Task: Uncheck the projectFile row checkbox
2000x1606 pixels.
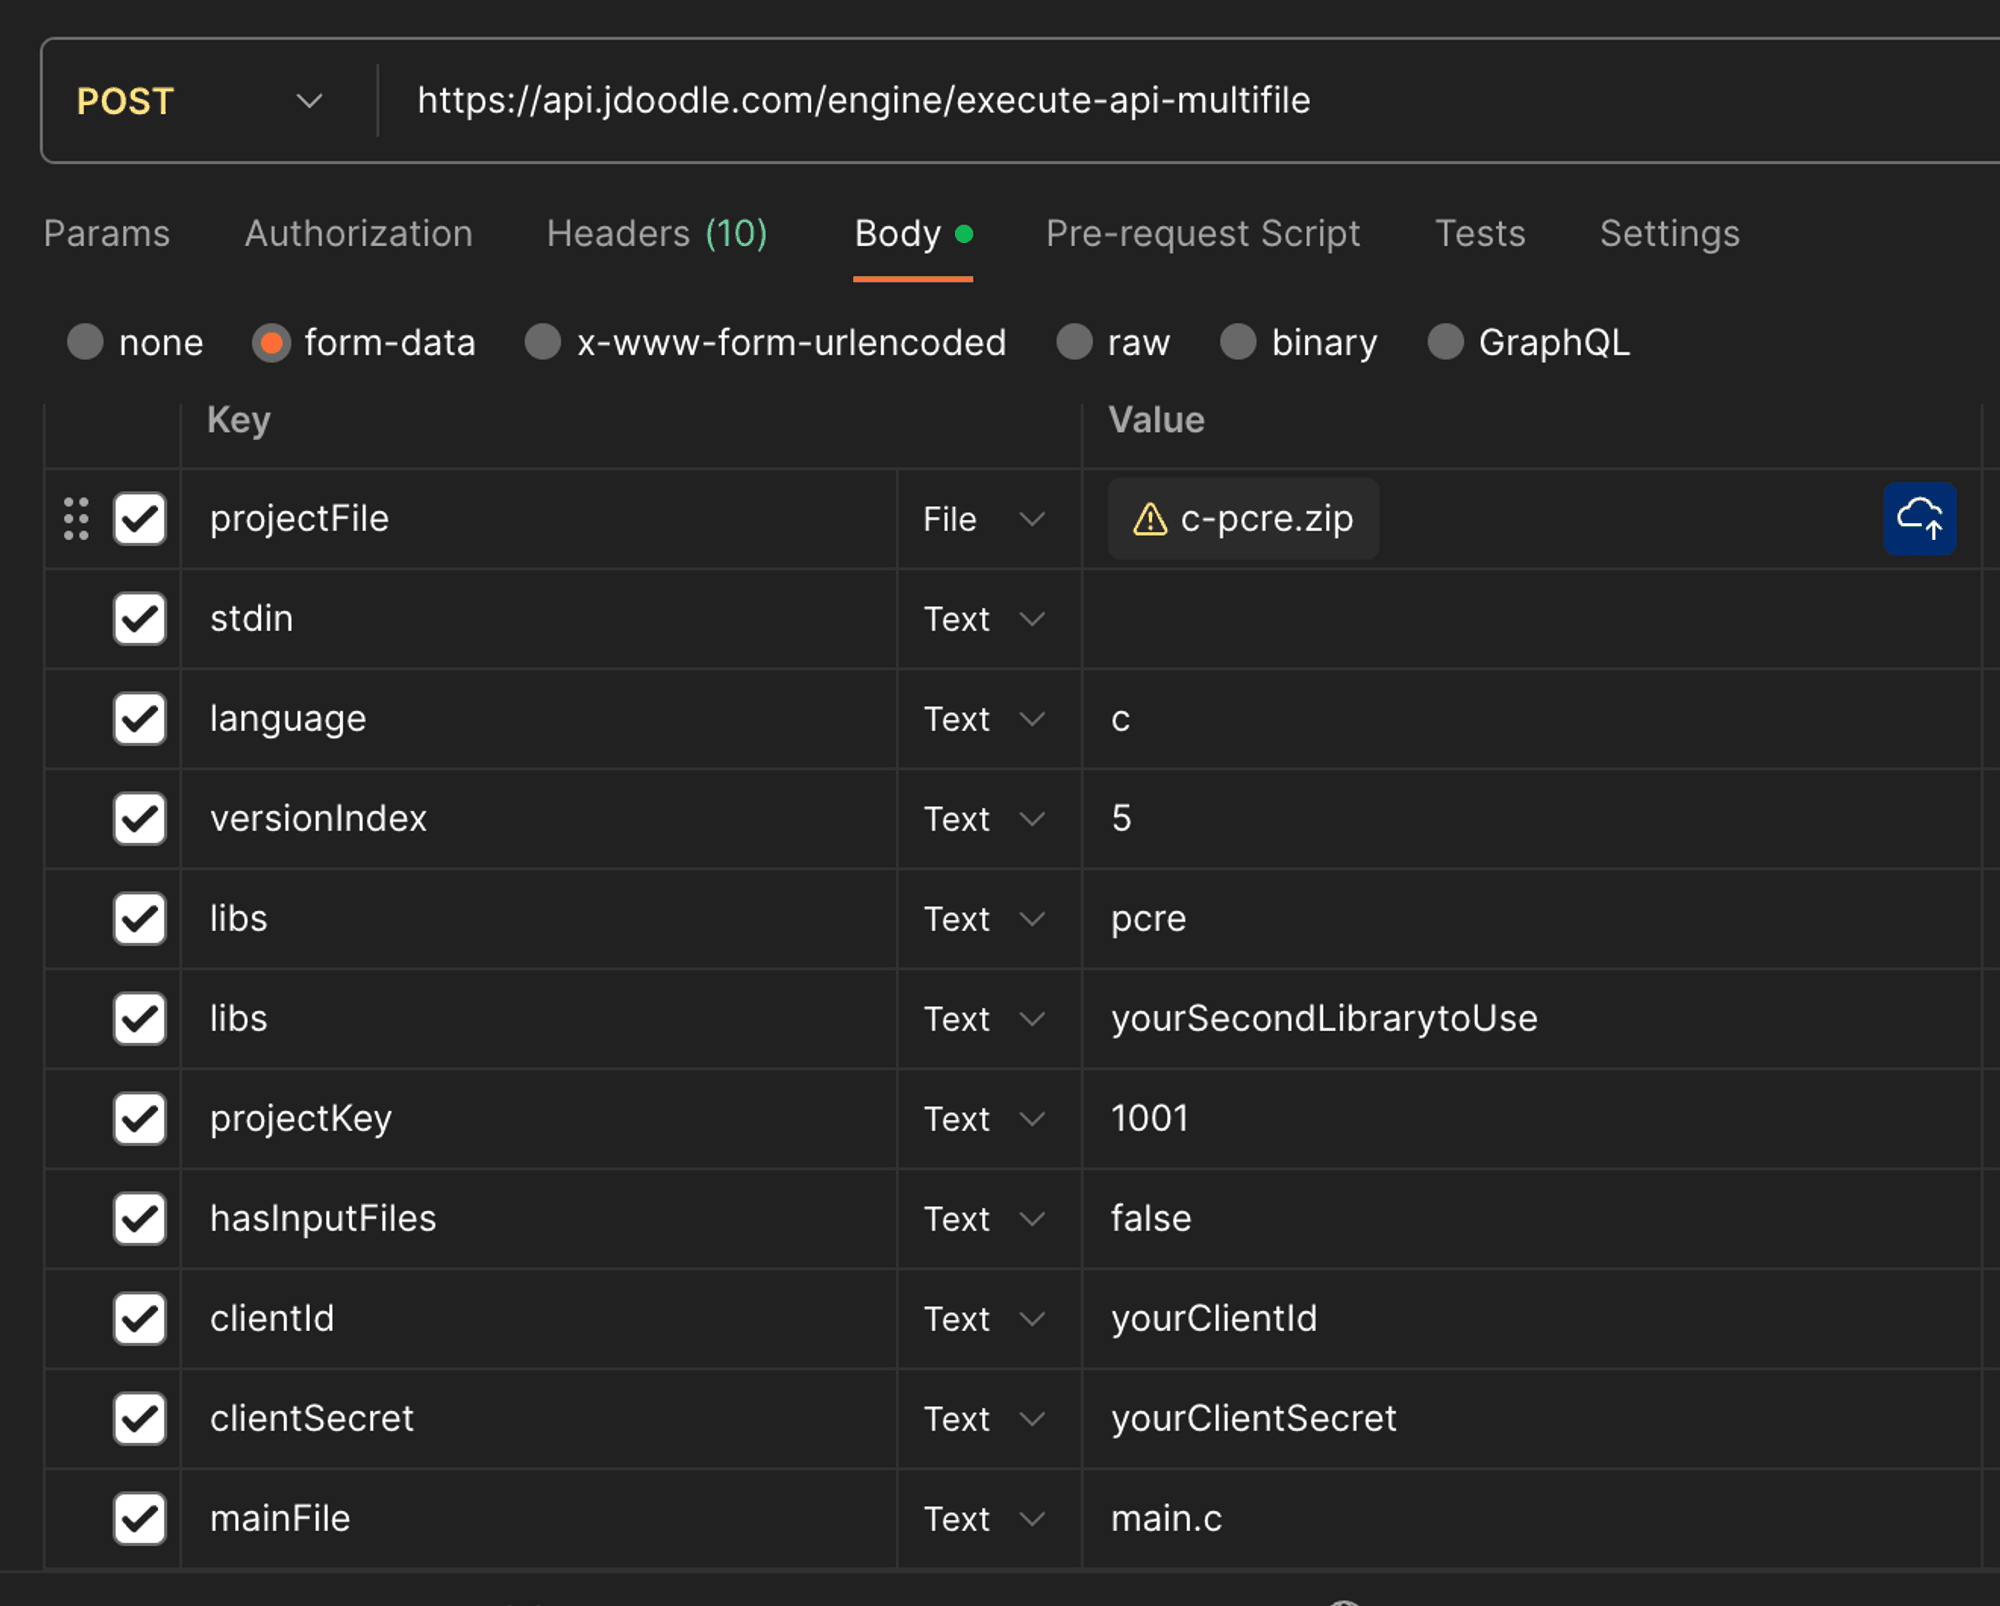Action: click(x=139, y=518)
